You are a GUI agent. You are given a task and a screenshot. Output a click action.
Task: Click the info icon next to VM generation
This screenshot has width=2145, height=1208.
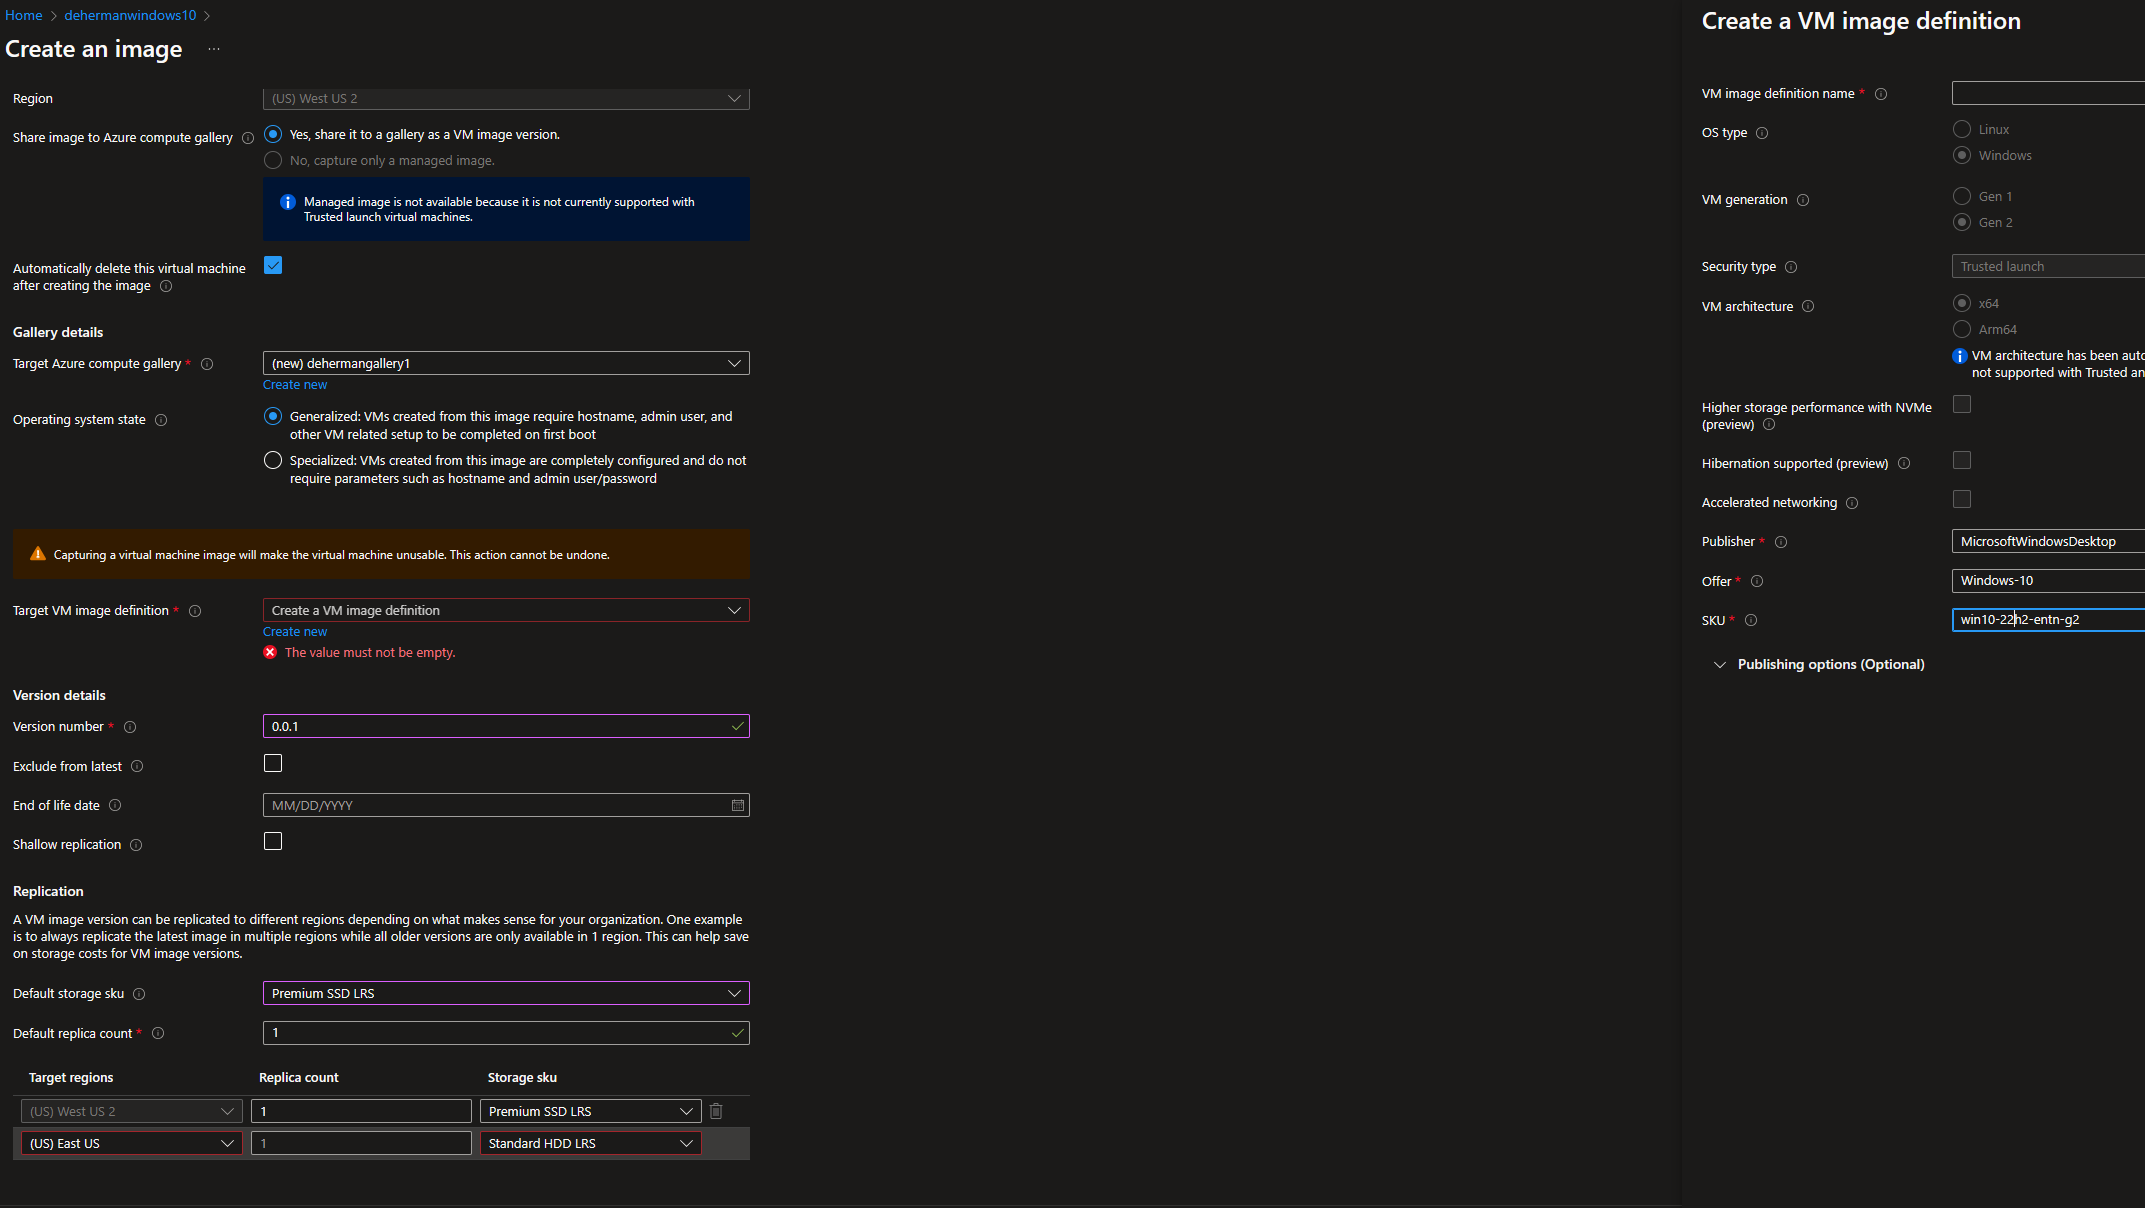point(1803,200)
